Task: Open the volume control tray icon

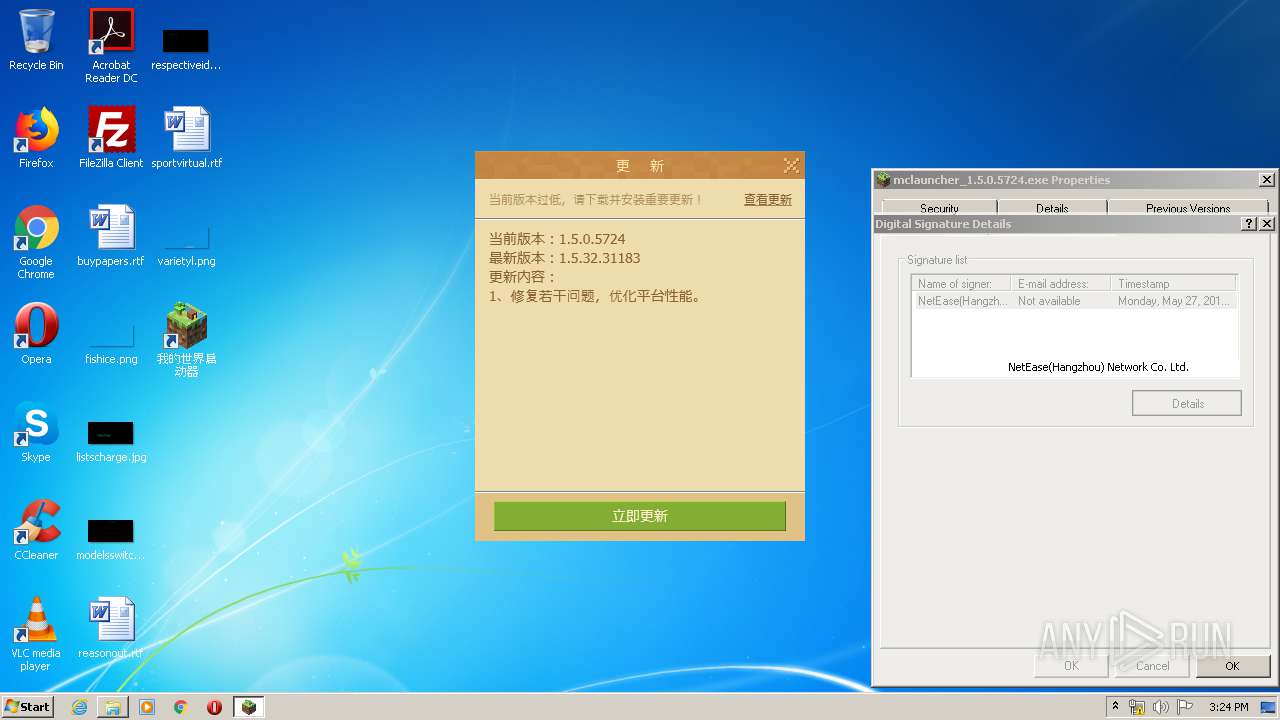Action: 1160,707
